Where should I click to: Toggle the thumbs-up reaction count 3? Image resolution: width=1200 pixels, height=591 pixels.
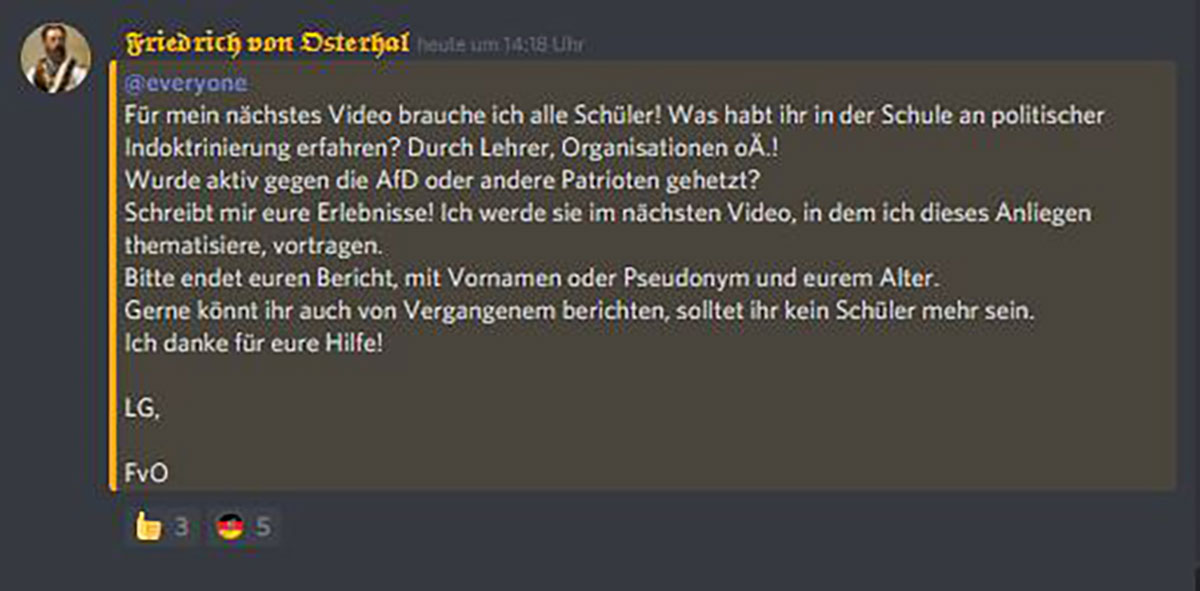[x=181, y=527]
